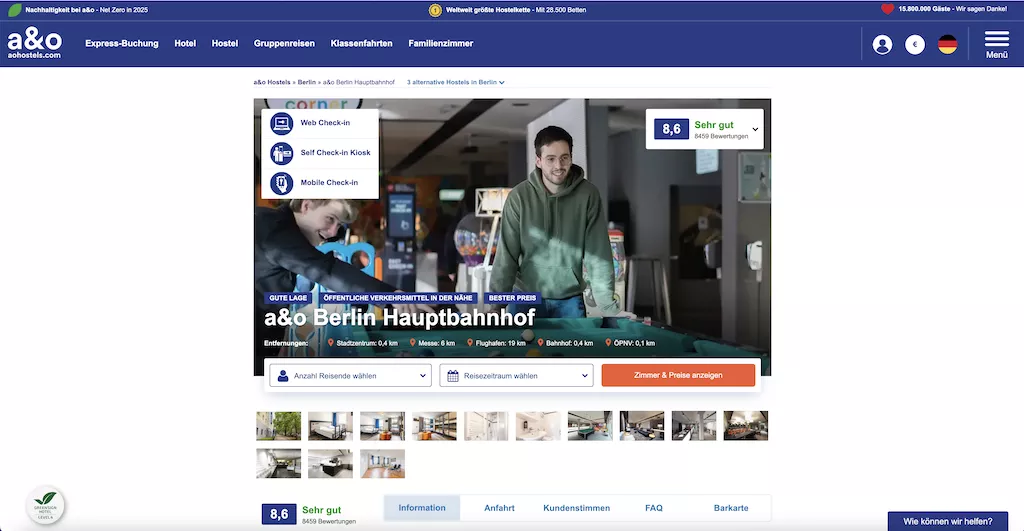Image resolution: width=1024 pixels, height=531 pixels.
Task: Expand Anzahl Reisende wählen dropdown
Action: point(350,376)
